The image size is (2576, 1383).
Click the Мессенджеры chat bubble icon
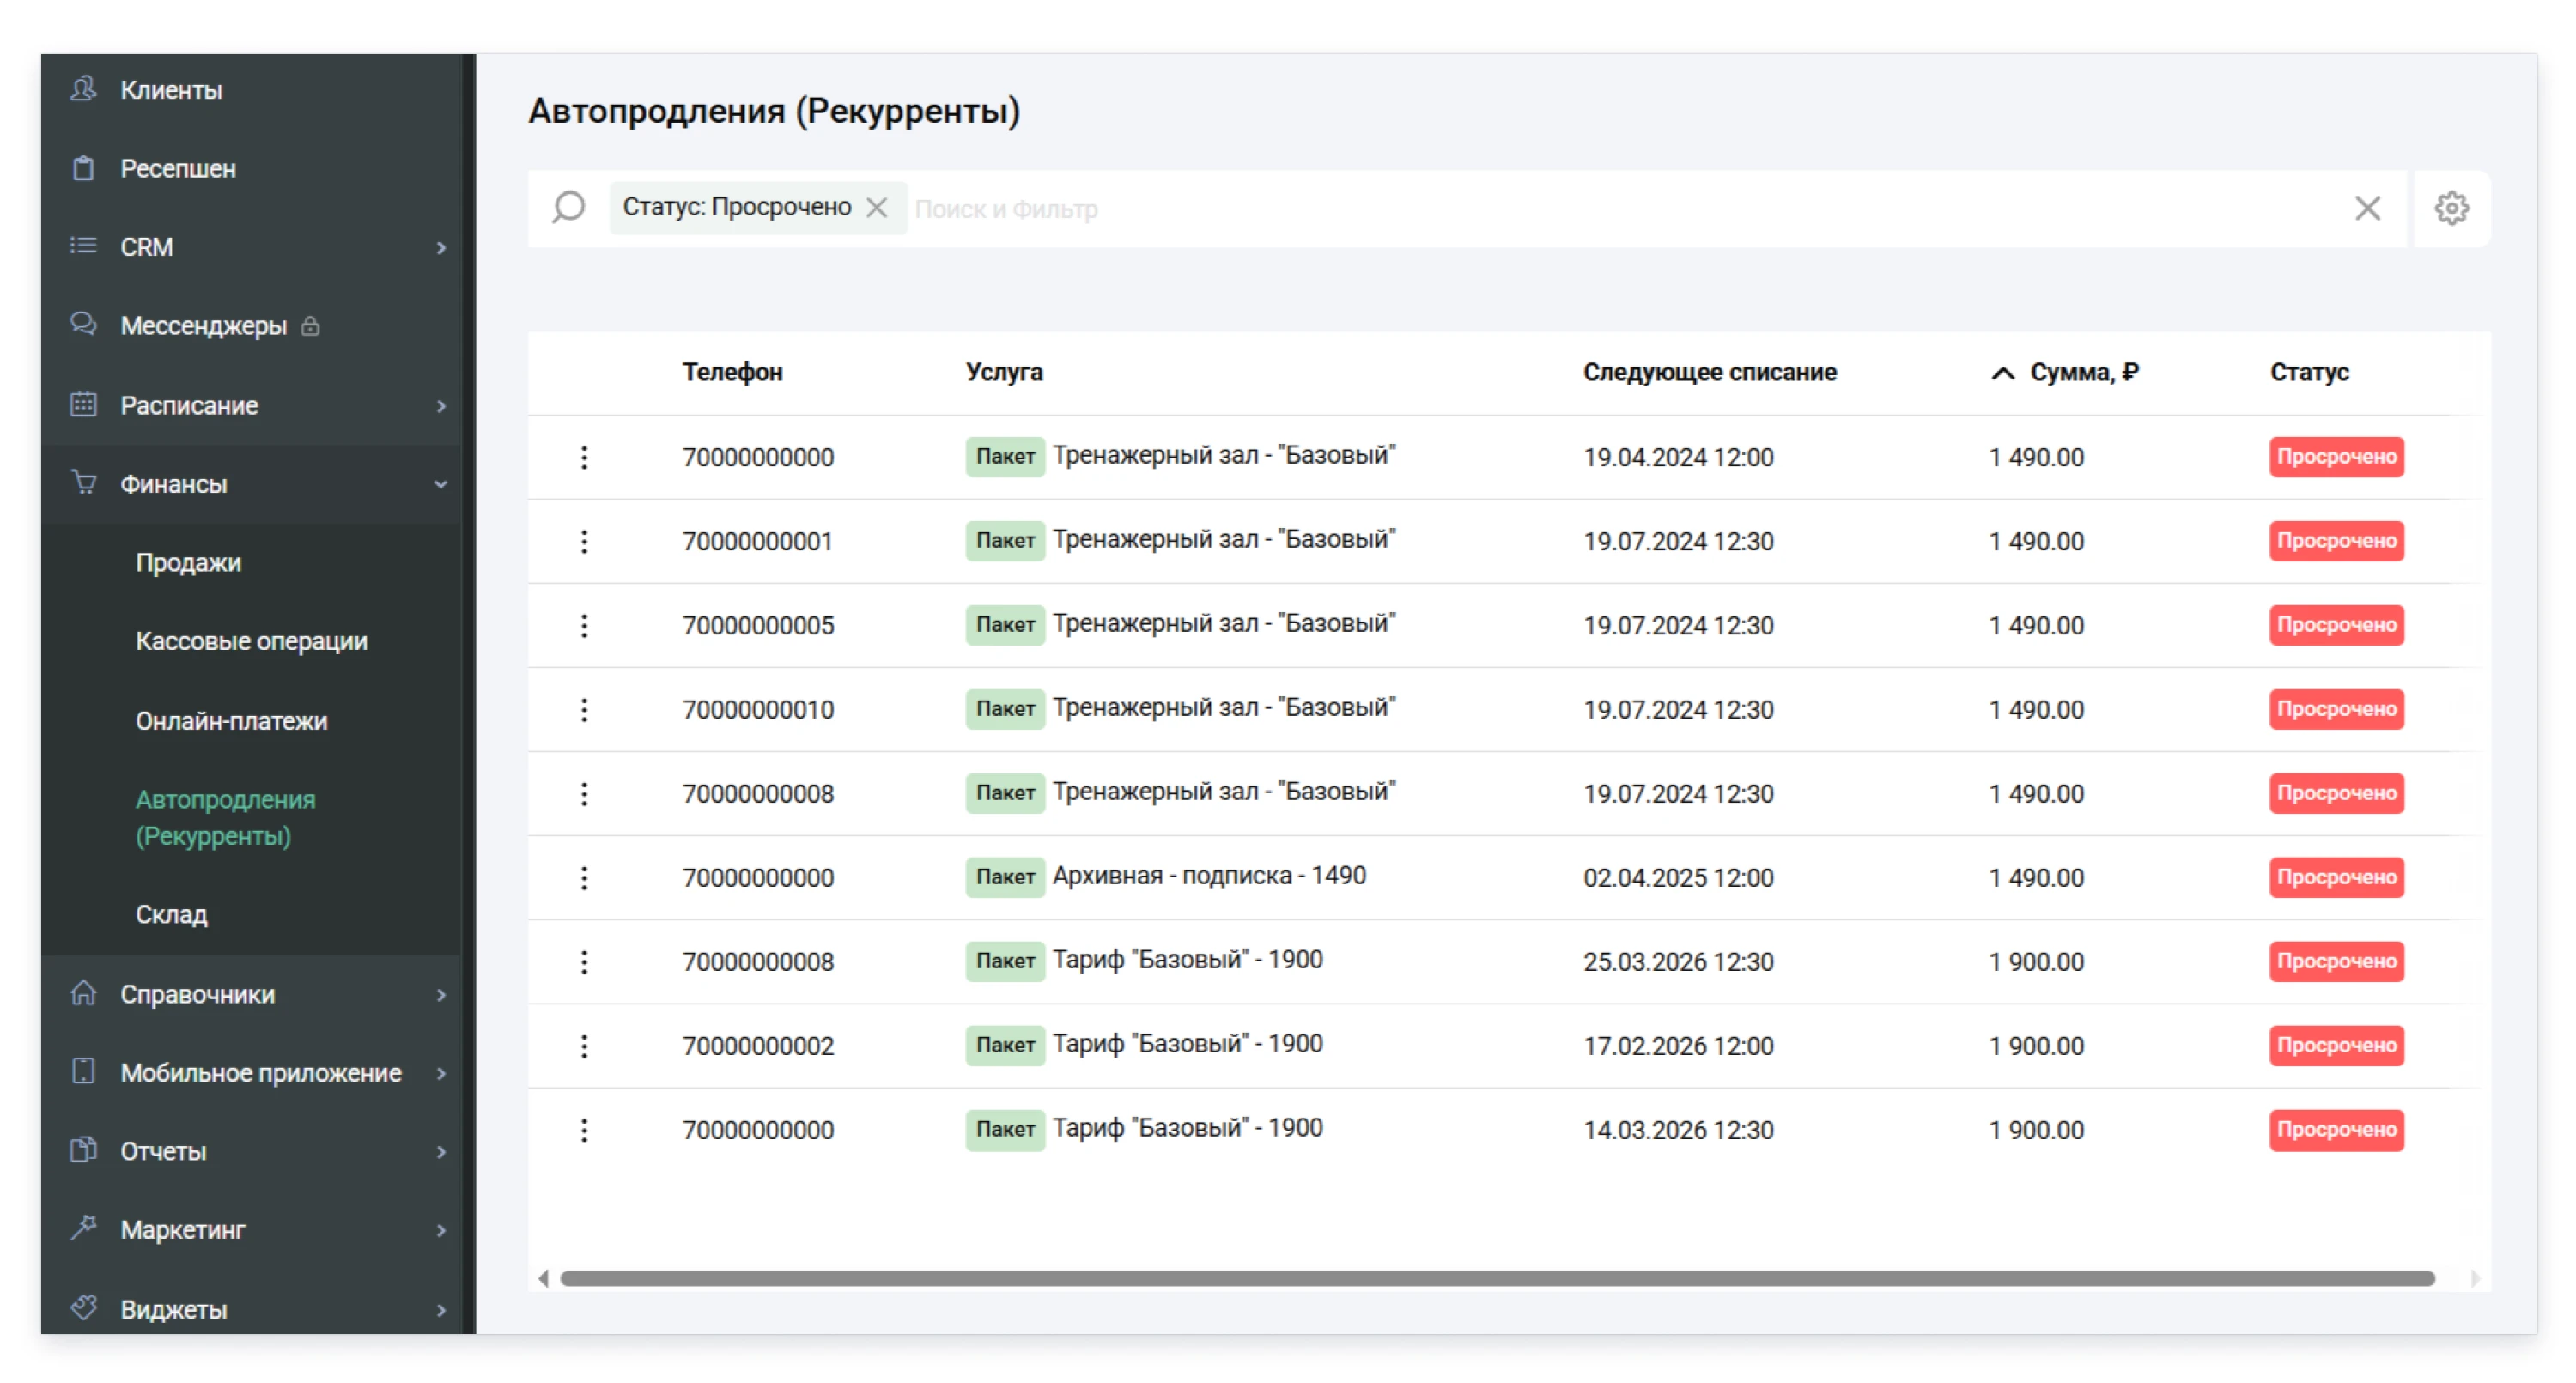[x=84, y=325]
